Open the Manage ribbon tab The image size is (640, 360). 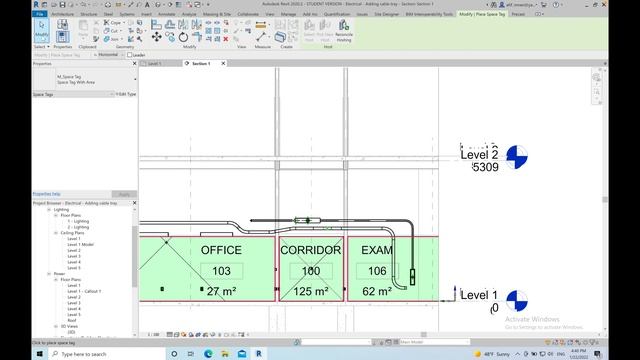coord(288,14)
